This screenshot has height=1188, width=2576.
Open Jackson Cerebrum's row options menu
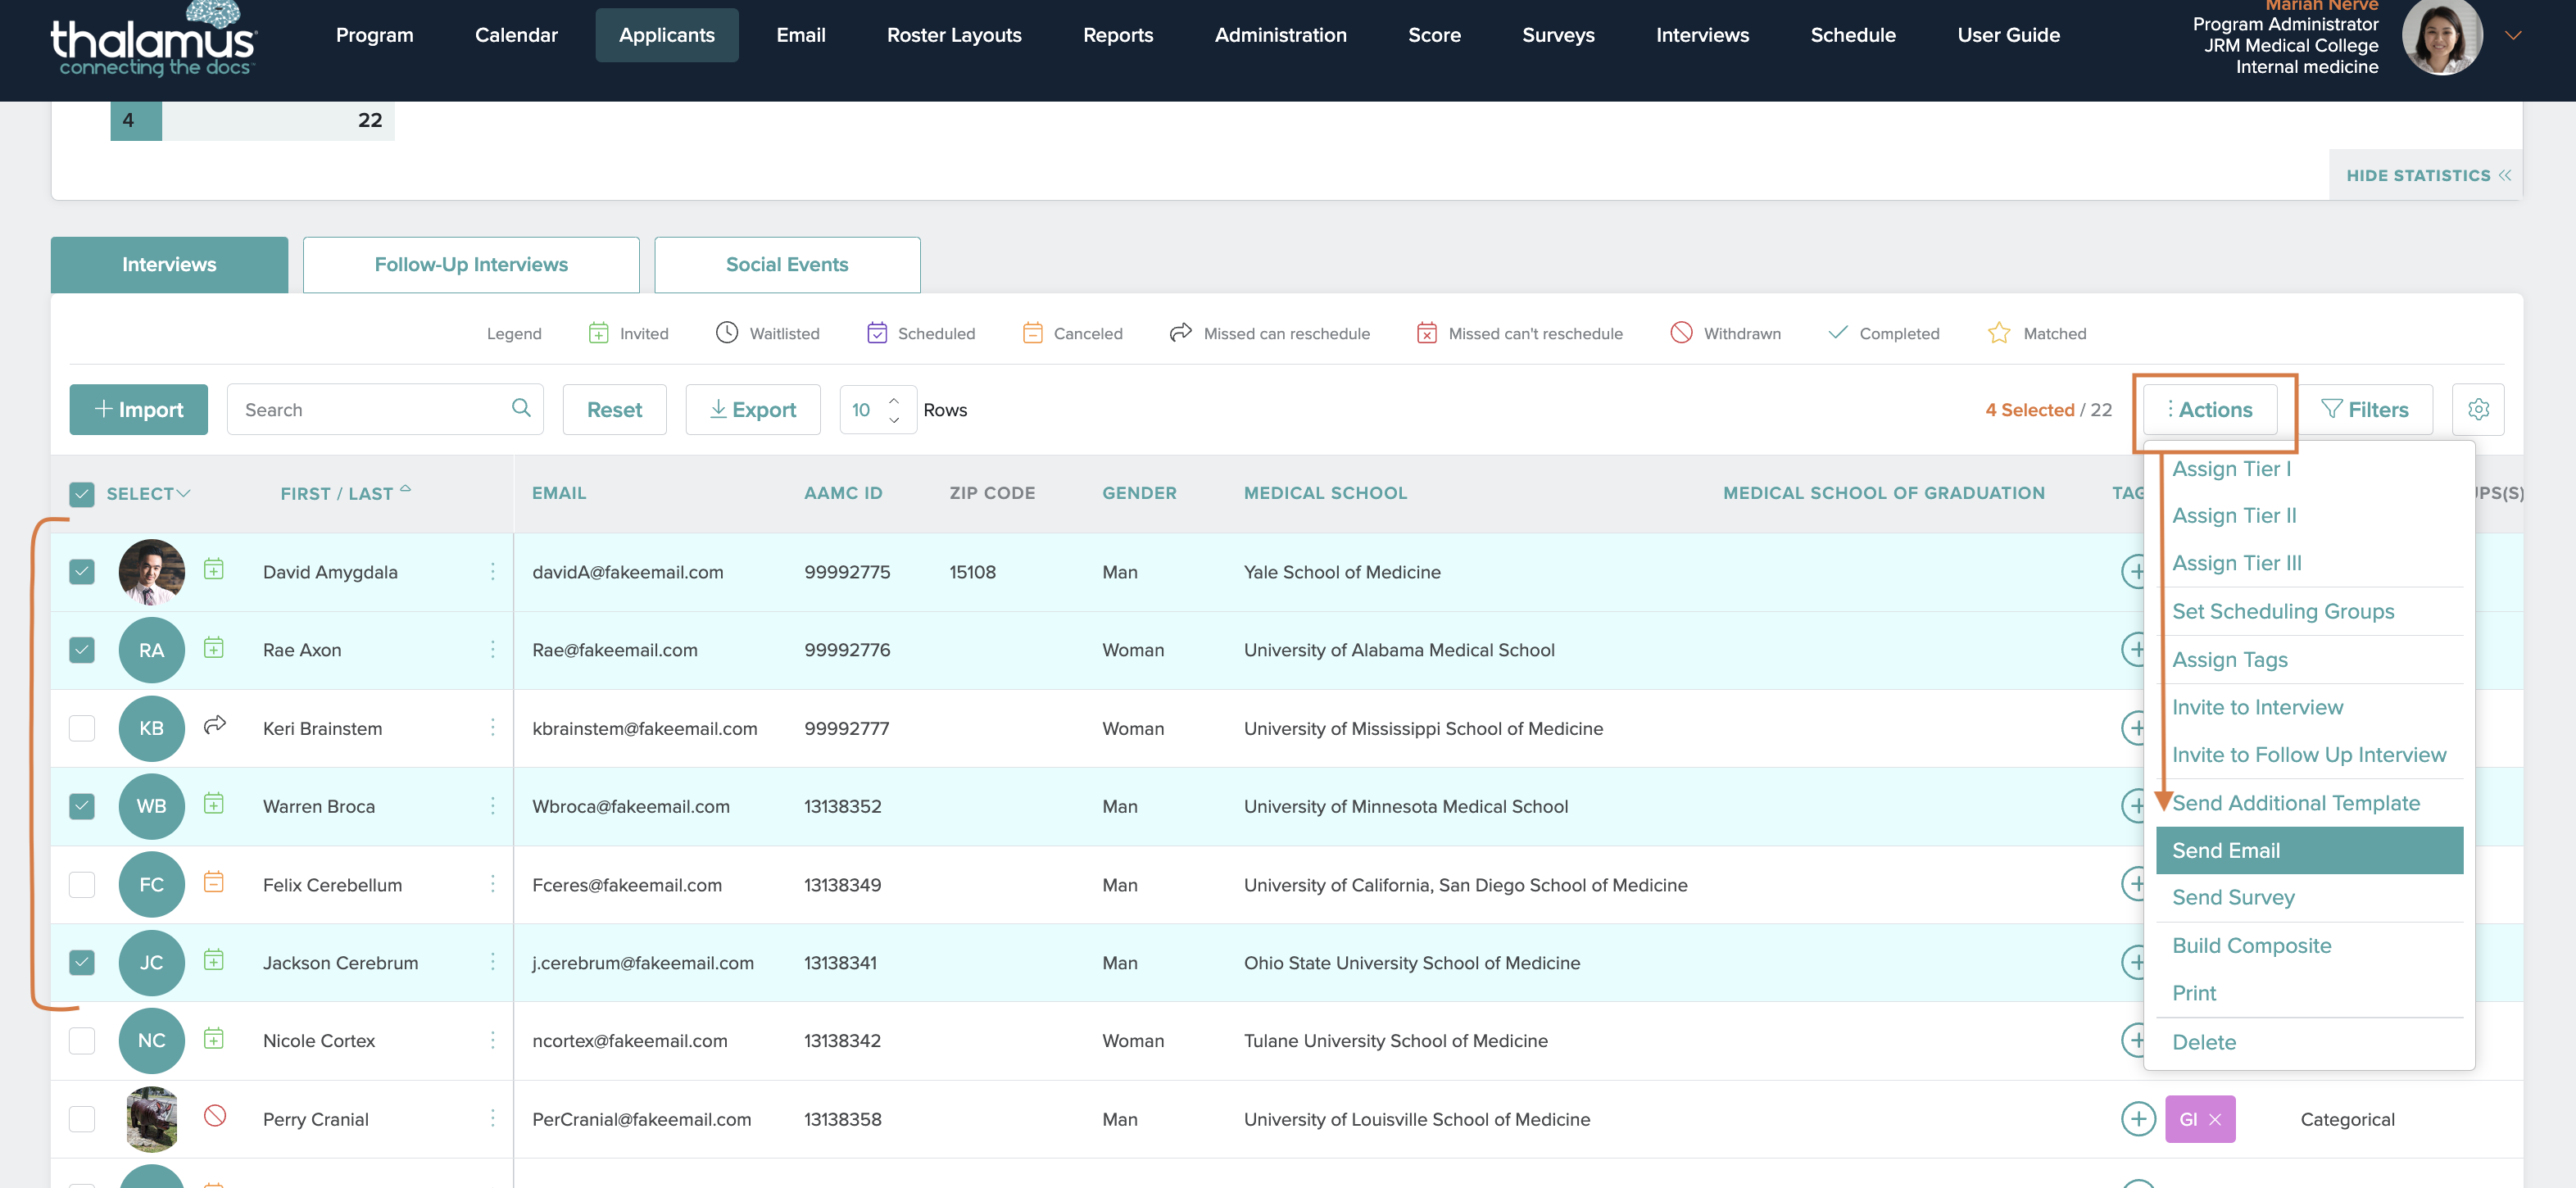tap(493, 962)
